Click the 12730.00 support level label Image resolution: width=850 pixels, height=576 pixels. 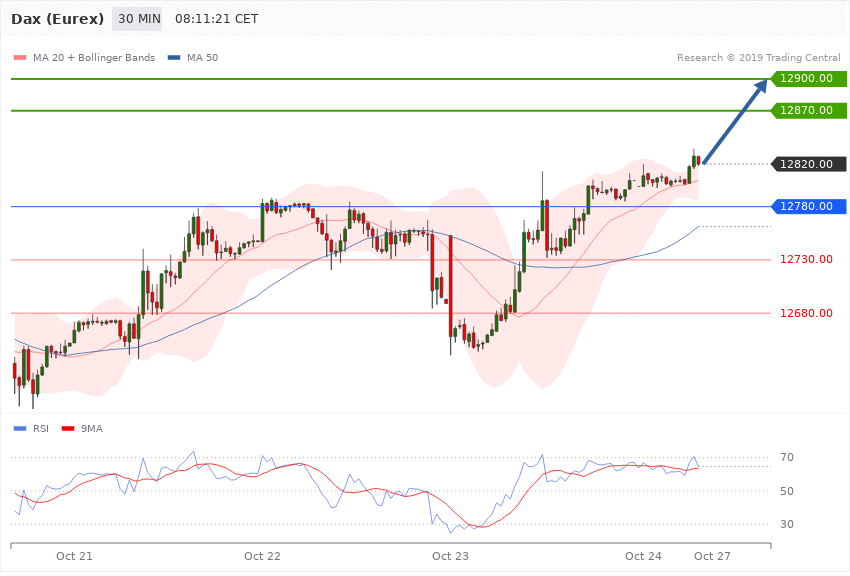(x=806, y=260)
